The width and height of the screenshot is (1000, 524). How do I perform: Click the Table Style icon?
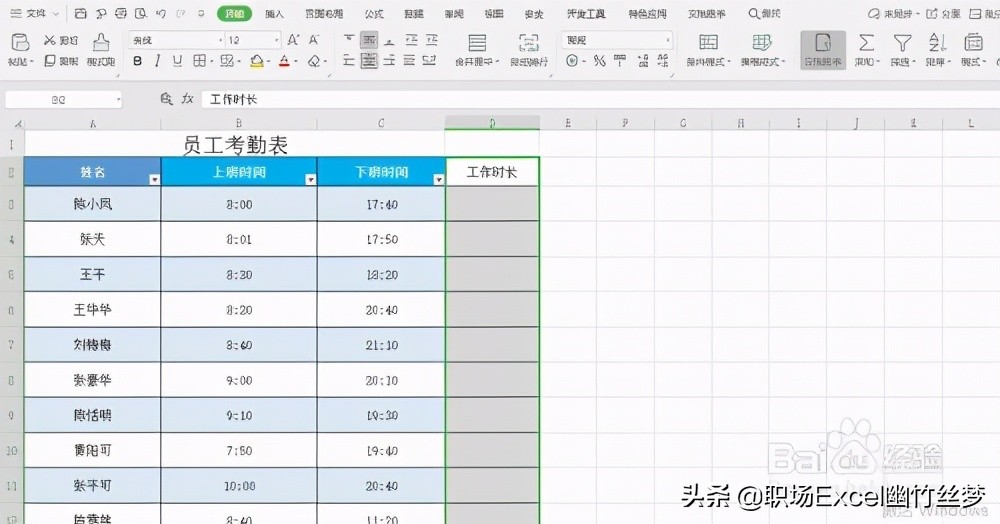(x=761, y=43)
